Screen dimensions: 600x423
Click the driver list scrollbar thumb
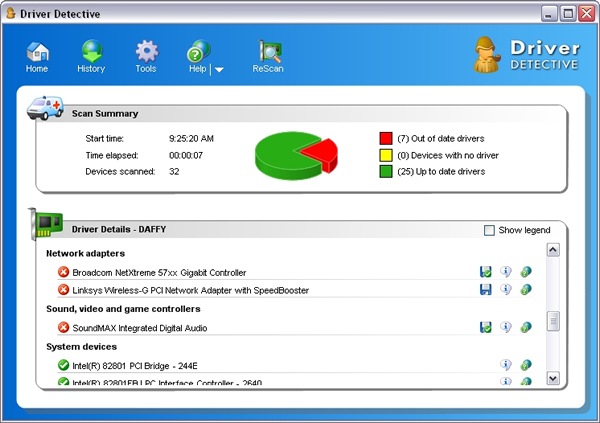553,321
